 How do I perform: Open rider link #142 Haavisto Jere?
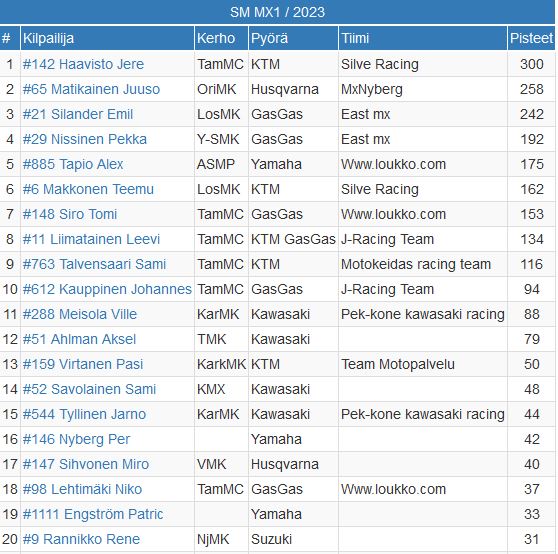pos(83,64)
